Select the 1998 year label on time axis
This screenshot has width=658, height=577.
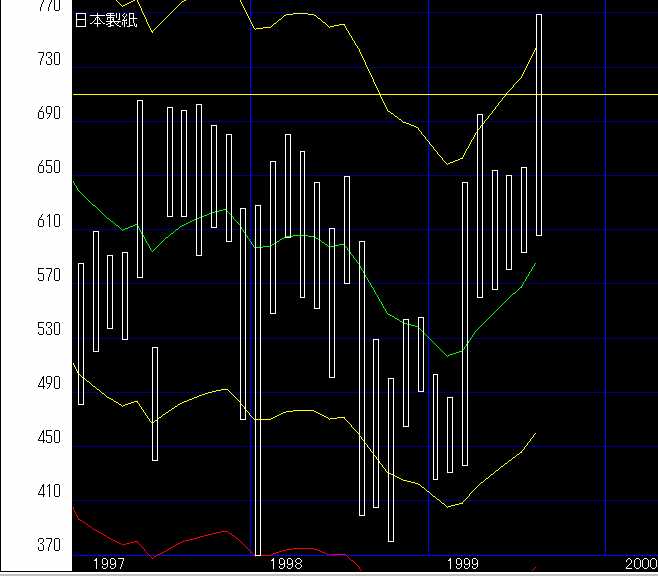[x=285, y=565]
